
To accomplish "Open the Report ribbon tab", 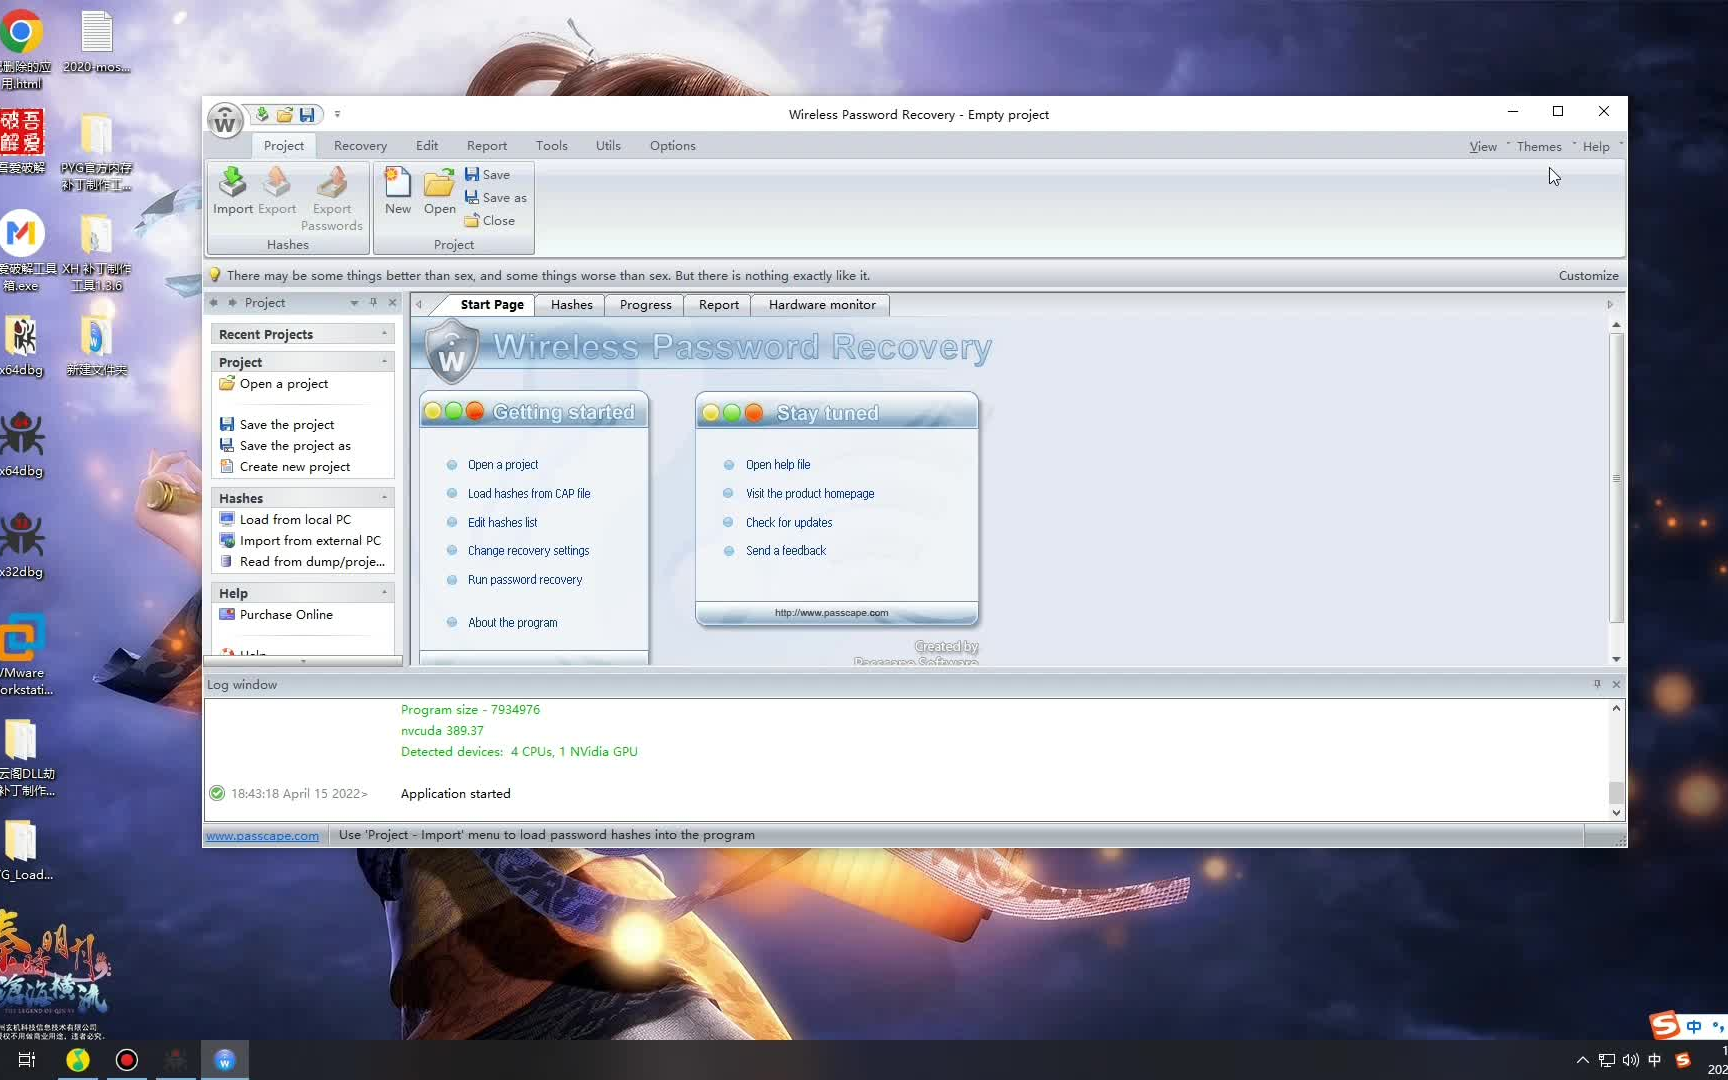I will click(486, 146).
